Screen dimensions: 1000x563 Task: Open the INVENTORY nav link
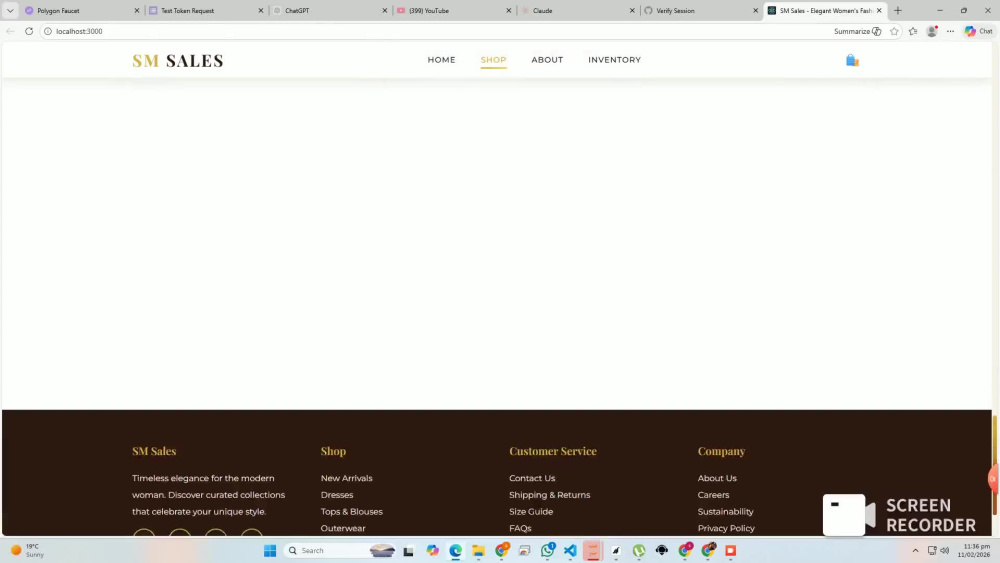pos(614,60)
